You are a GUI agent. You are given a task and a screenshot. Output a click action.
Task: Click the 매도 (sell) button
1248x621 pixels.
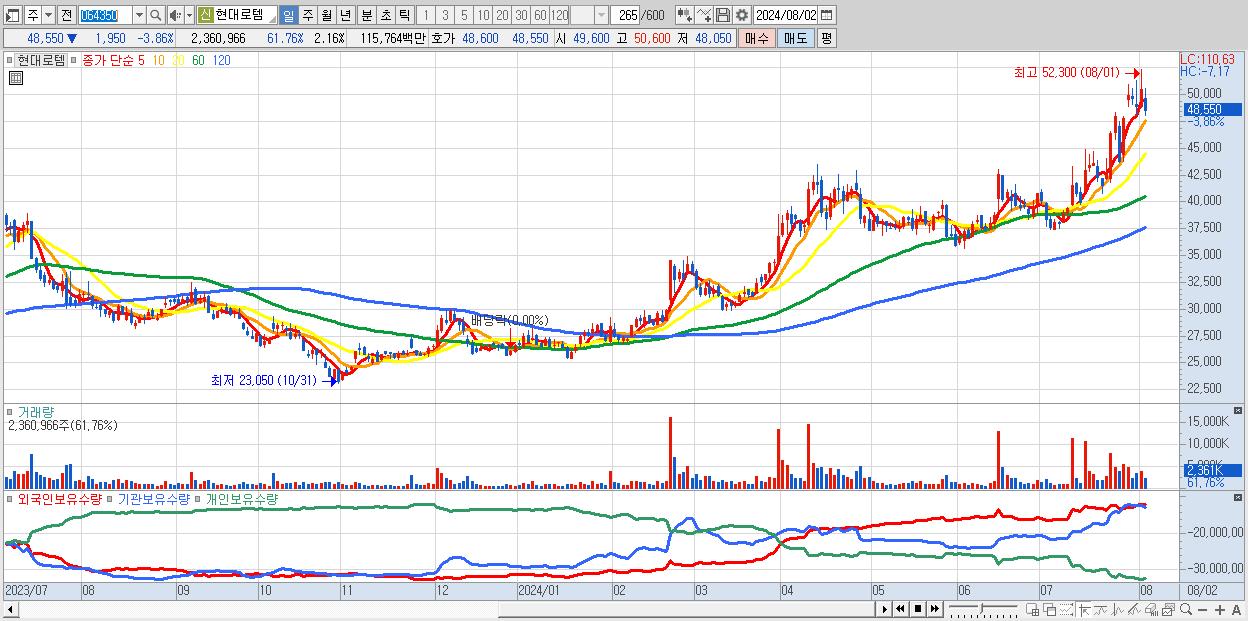[x=796, y=38]
